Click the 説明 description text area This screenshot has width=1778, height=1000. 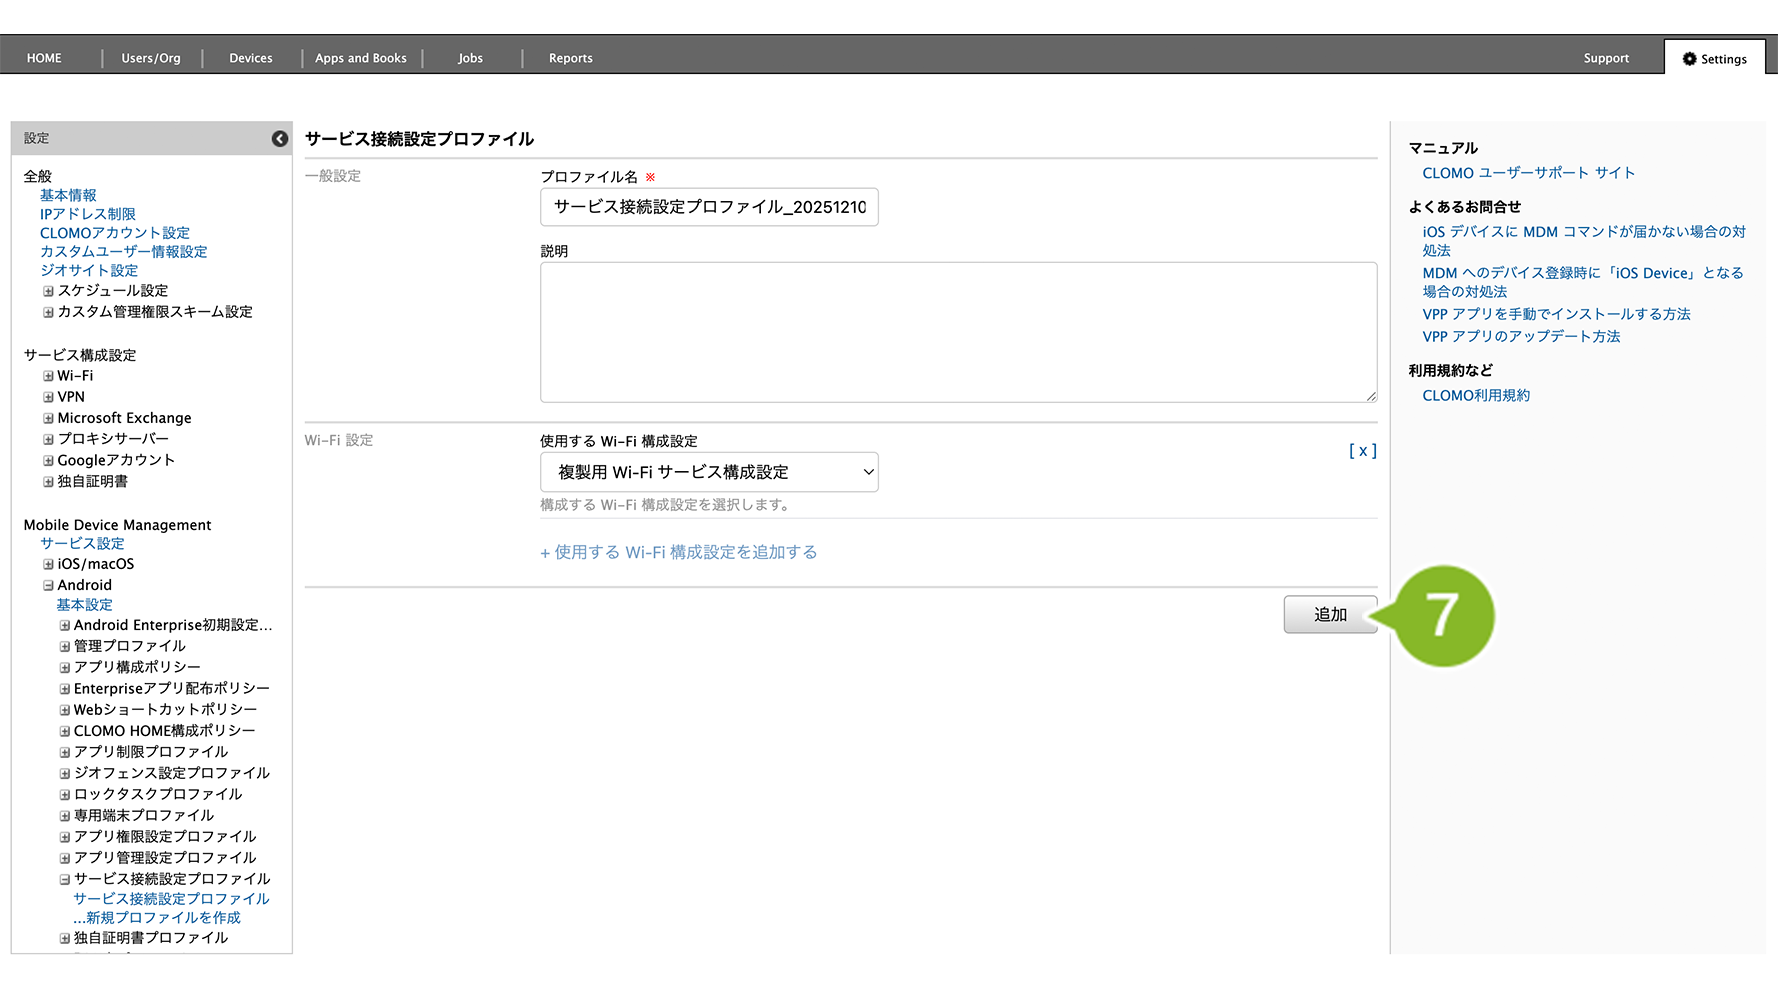click(957, 332)
